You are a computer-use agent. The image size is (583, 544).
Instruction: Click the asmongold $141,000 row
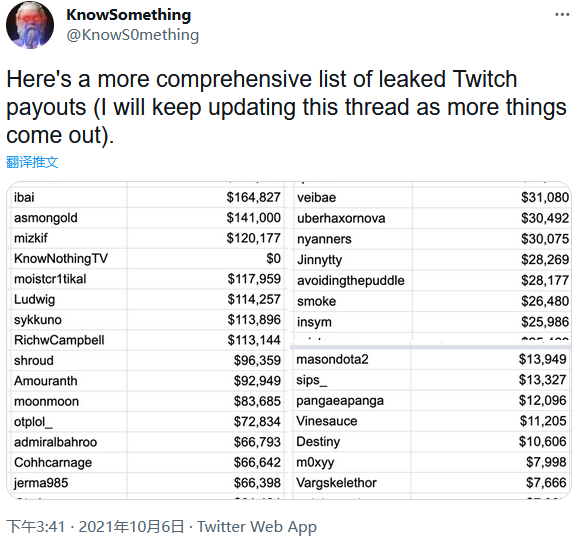147,218
